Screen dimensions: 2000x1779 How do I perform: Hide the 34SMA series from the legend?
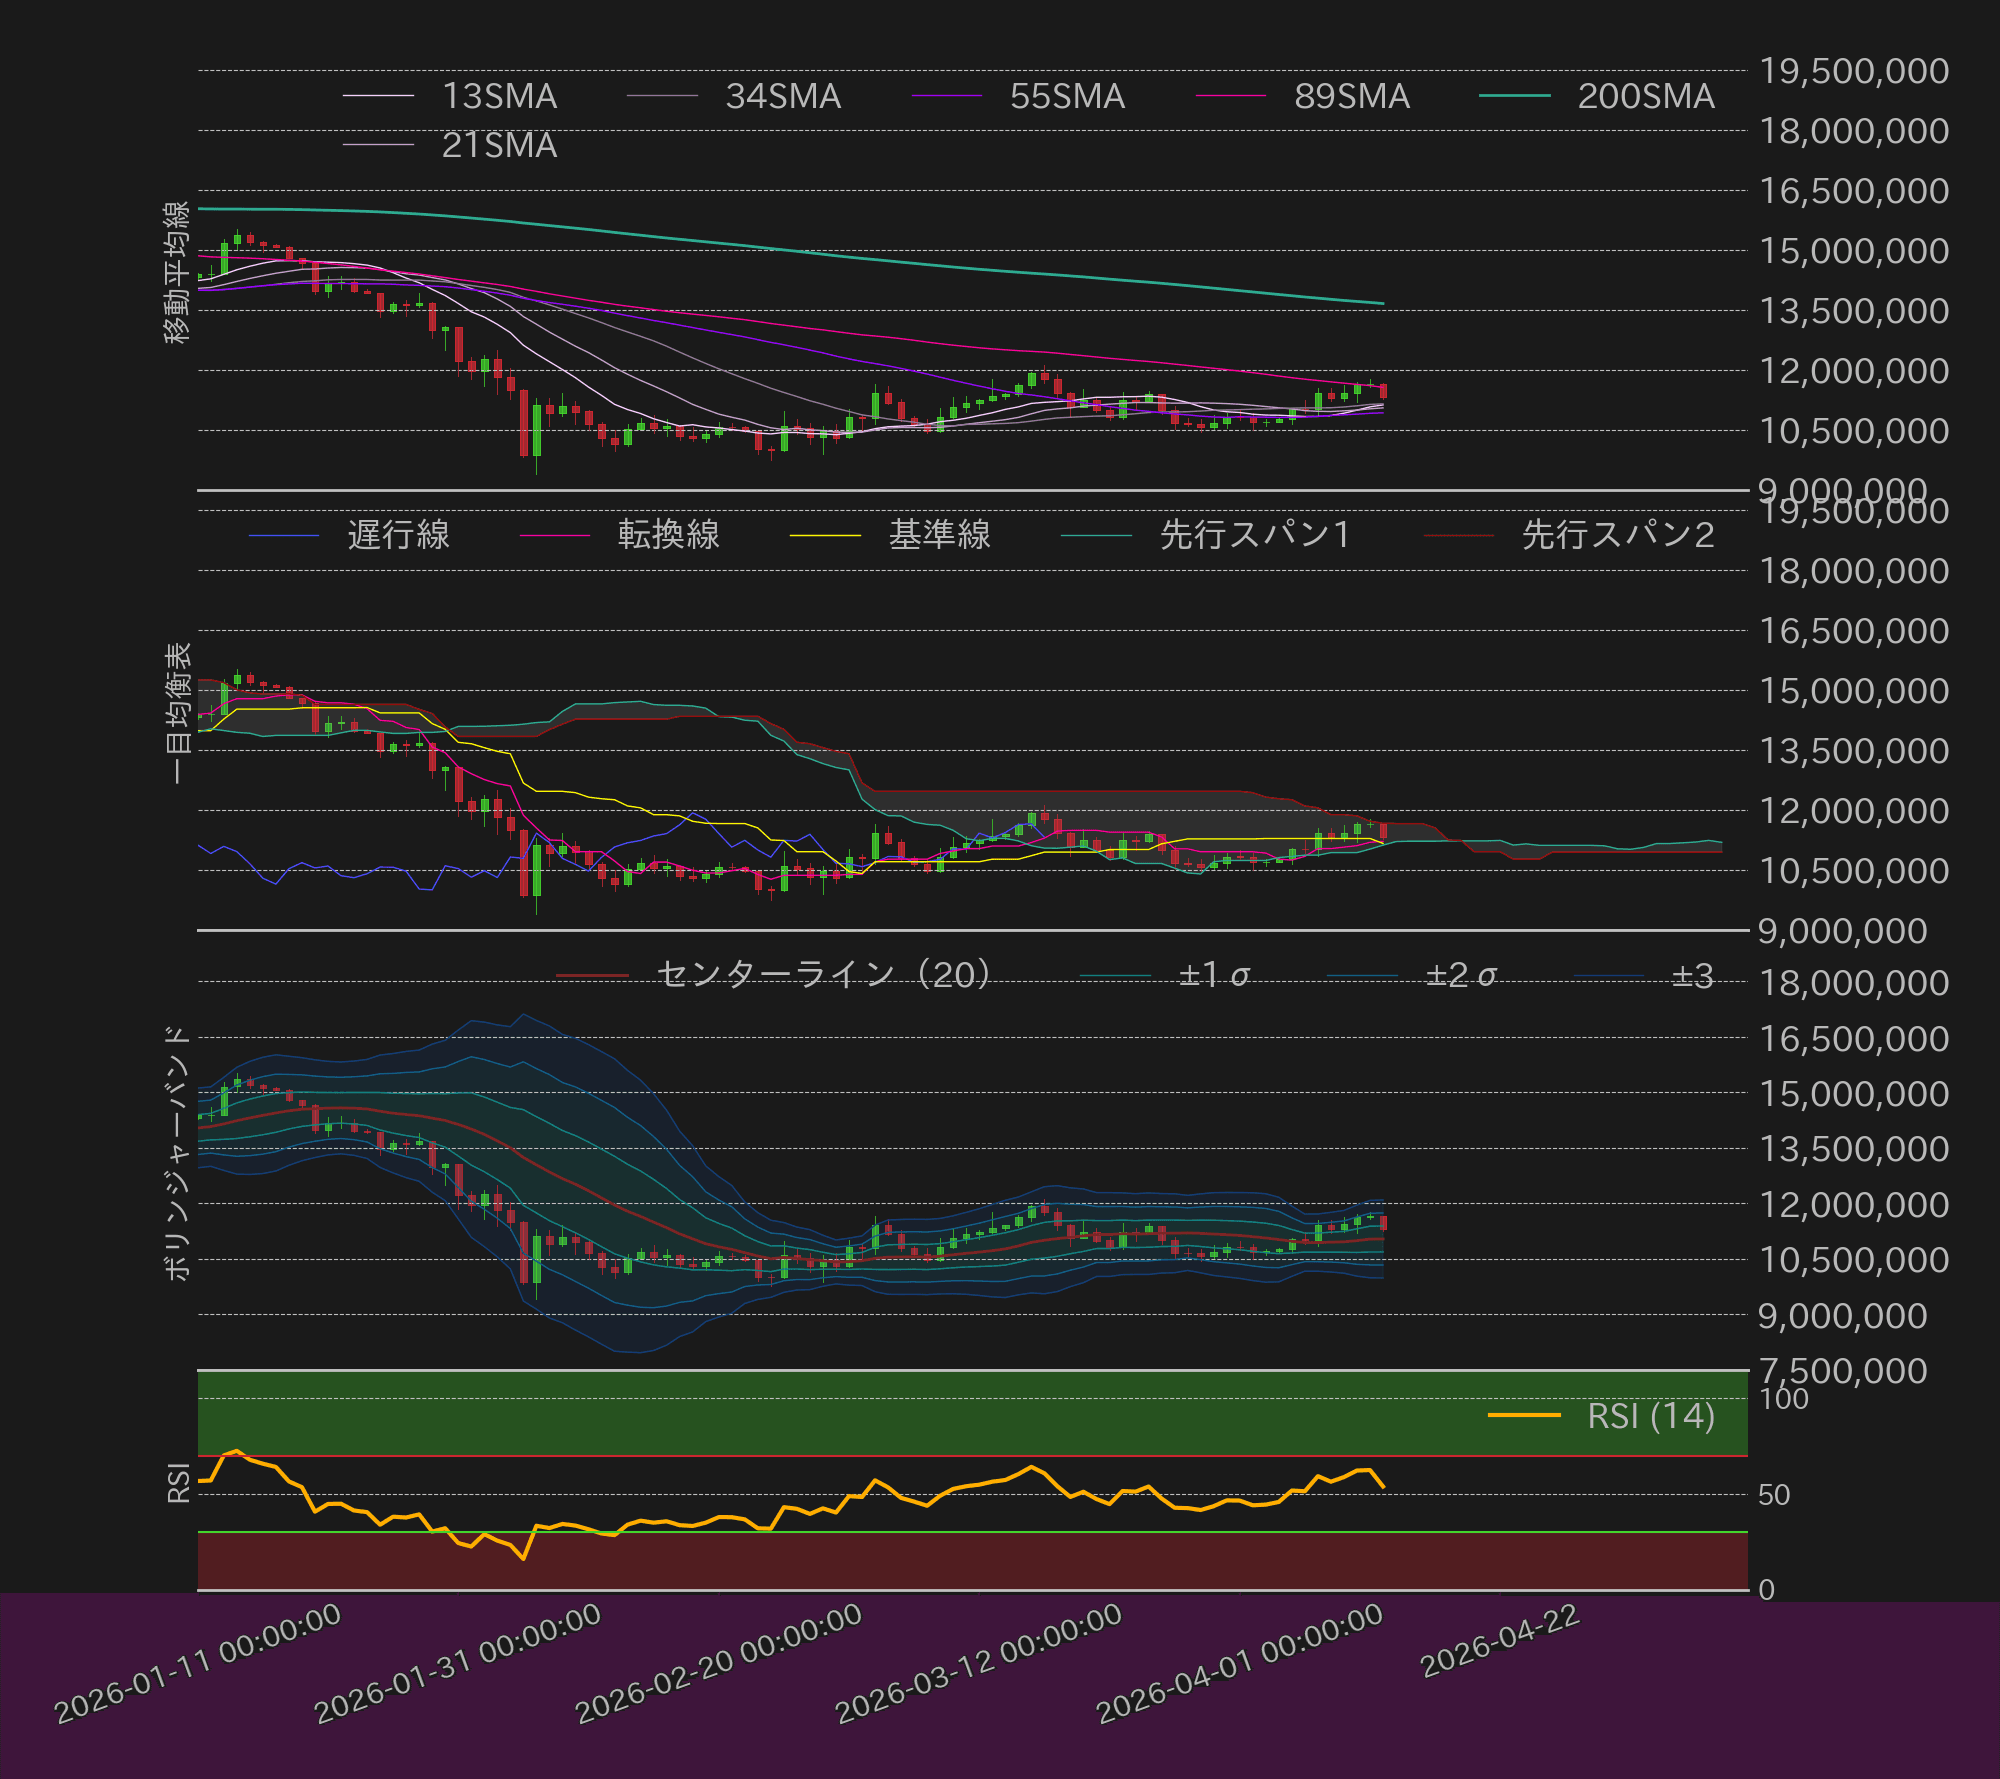tap(662, 95)
